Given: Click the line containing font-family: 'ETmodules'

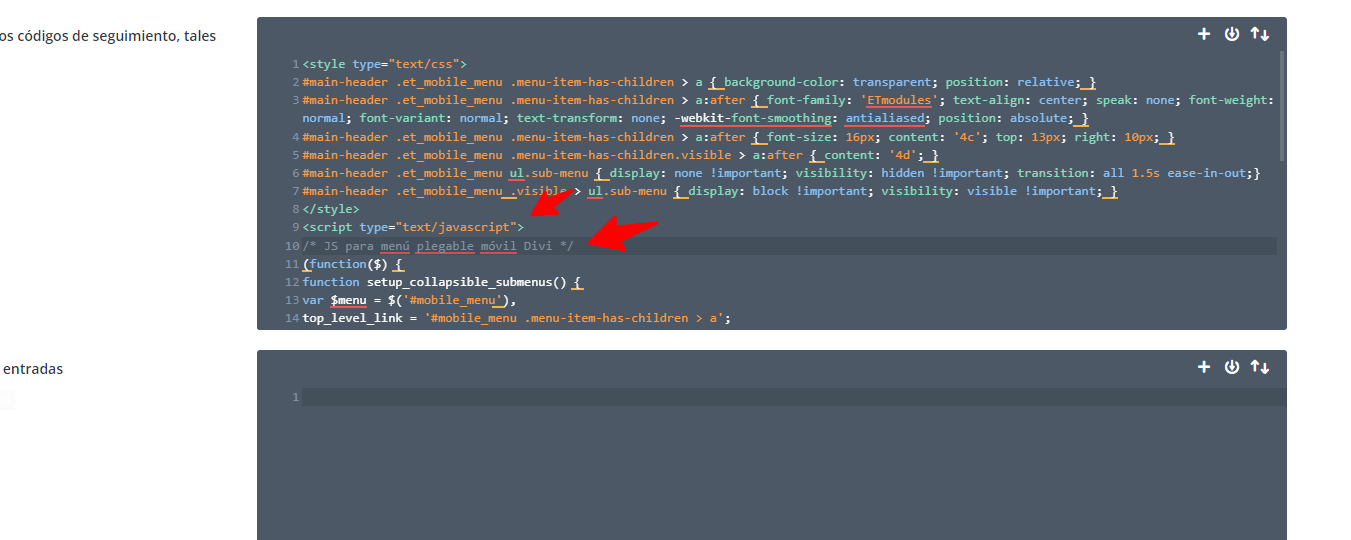Looking at the screenshot, I should click(788, 100).
